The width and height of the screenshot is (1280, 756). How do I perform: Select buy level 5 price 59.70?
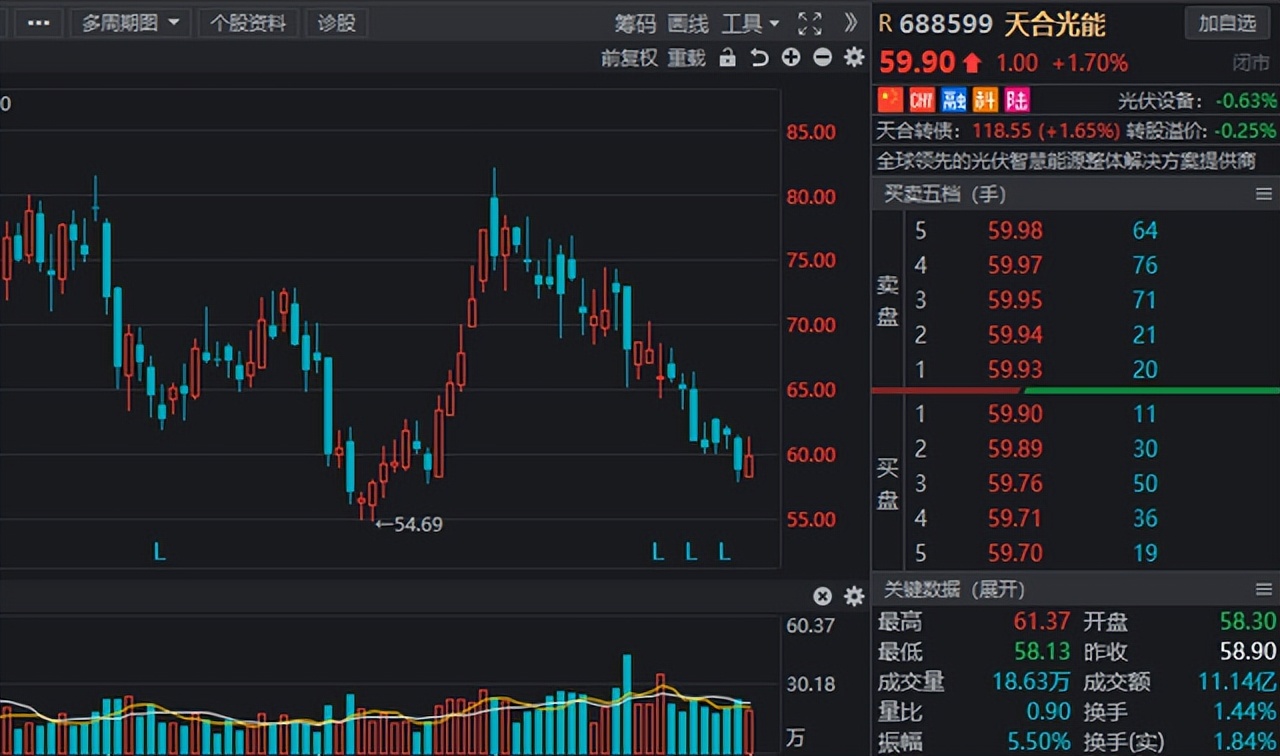click(1015, 553)
